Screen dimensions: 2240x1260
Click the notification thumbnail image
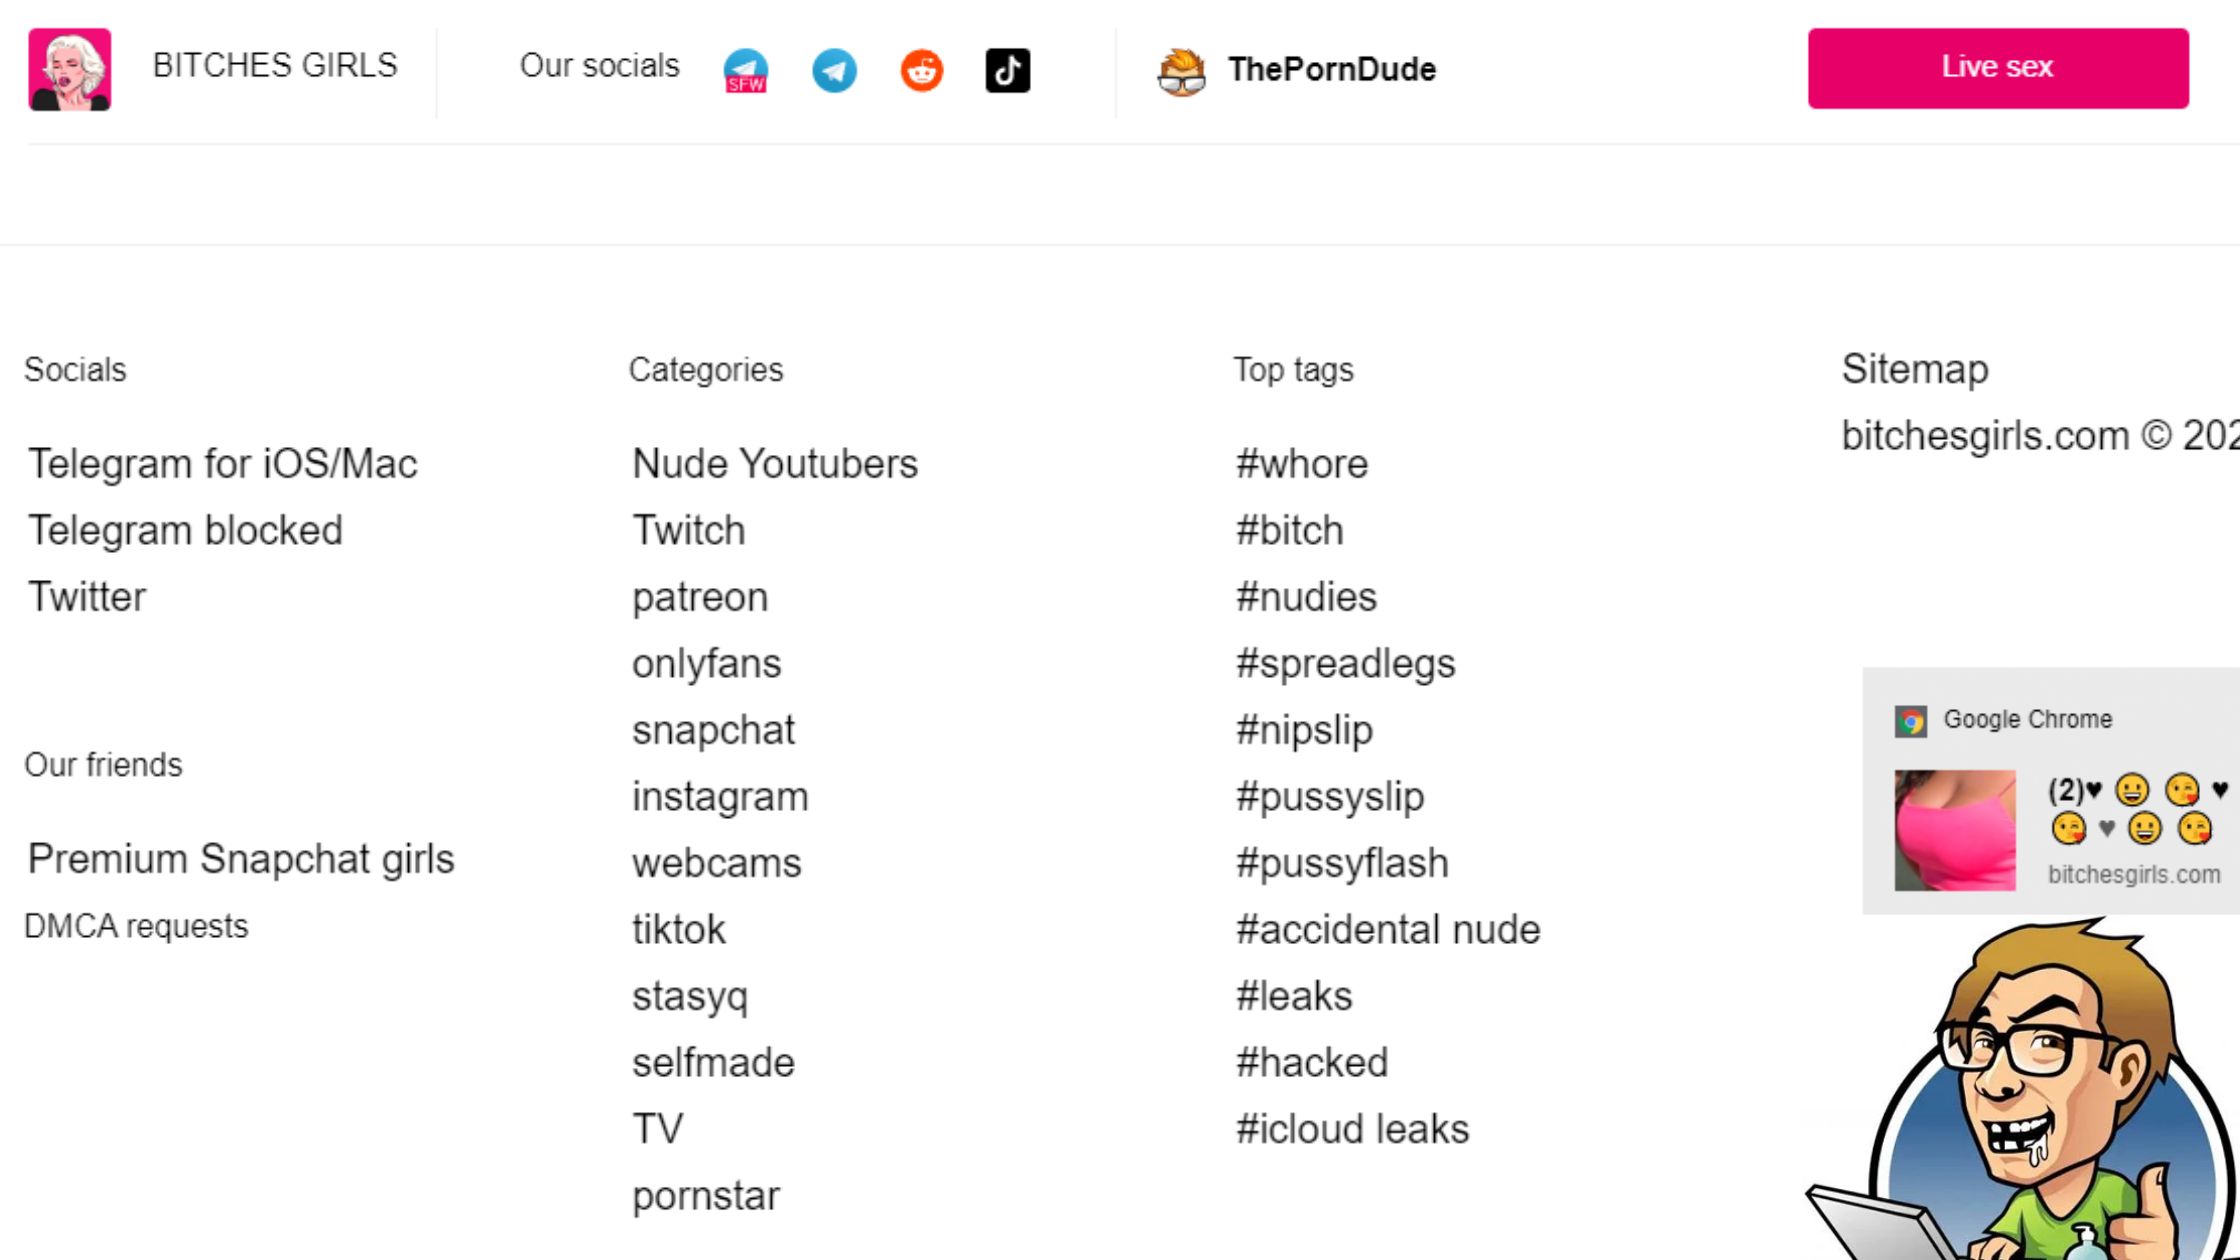[x=1954, y=830]
